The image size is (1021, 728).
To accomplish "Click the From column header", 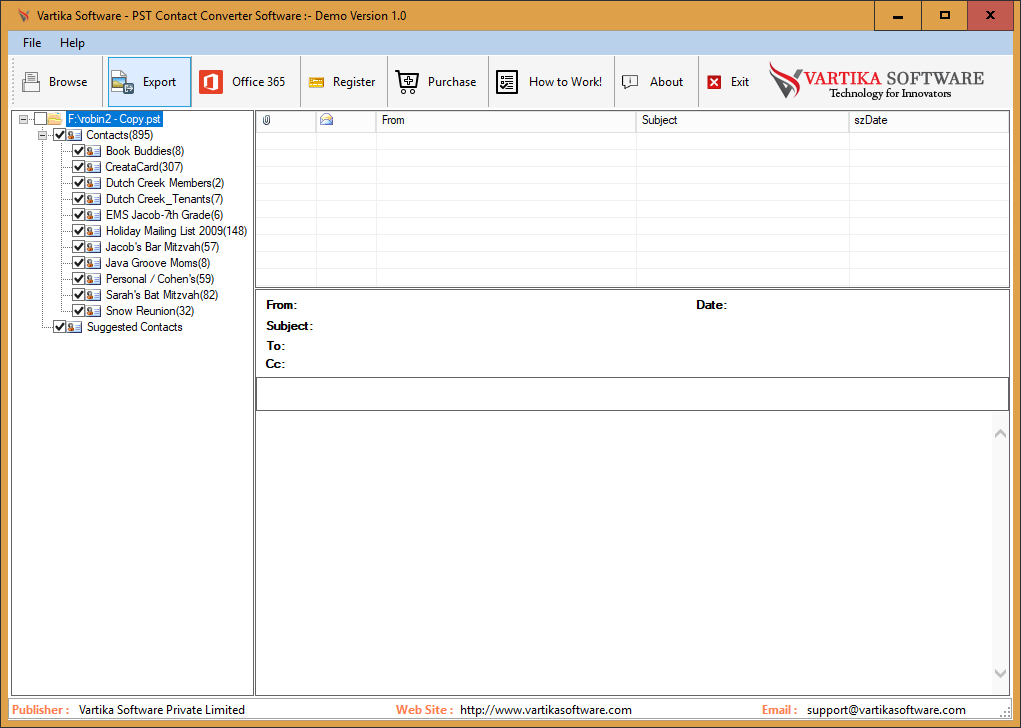I will pyautogui.click(x=506, y=120).
